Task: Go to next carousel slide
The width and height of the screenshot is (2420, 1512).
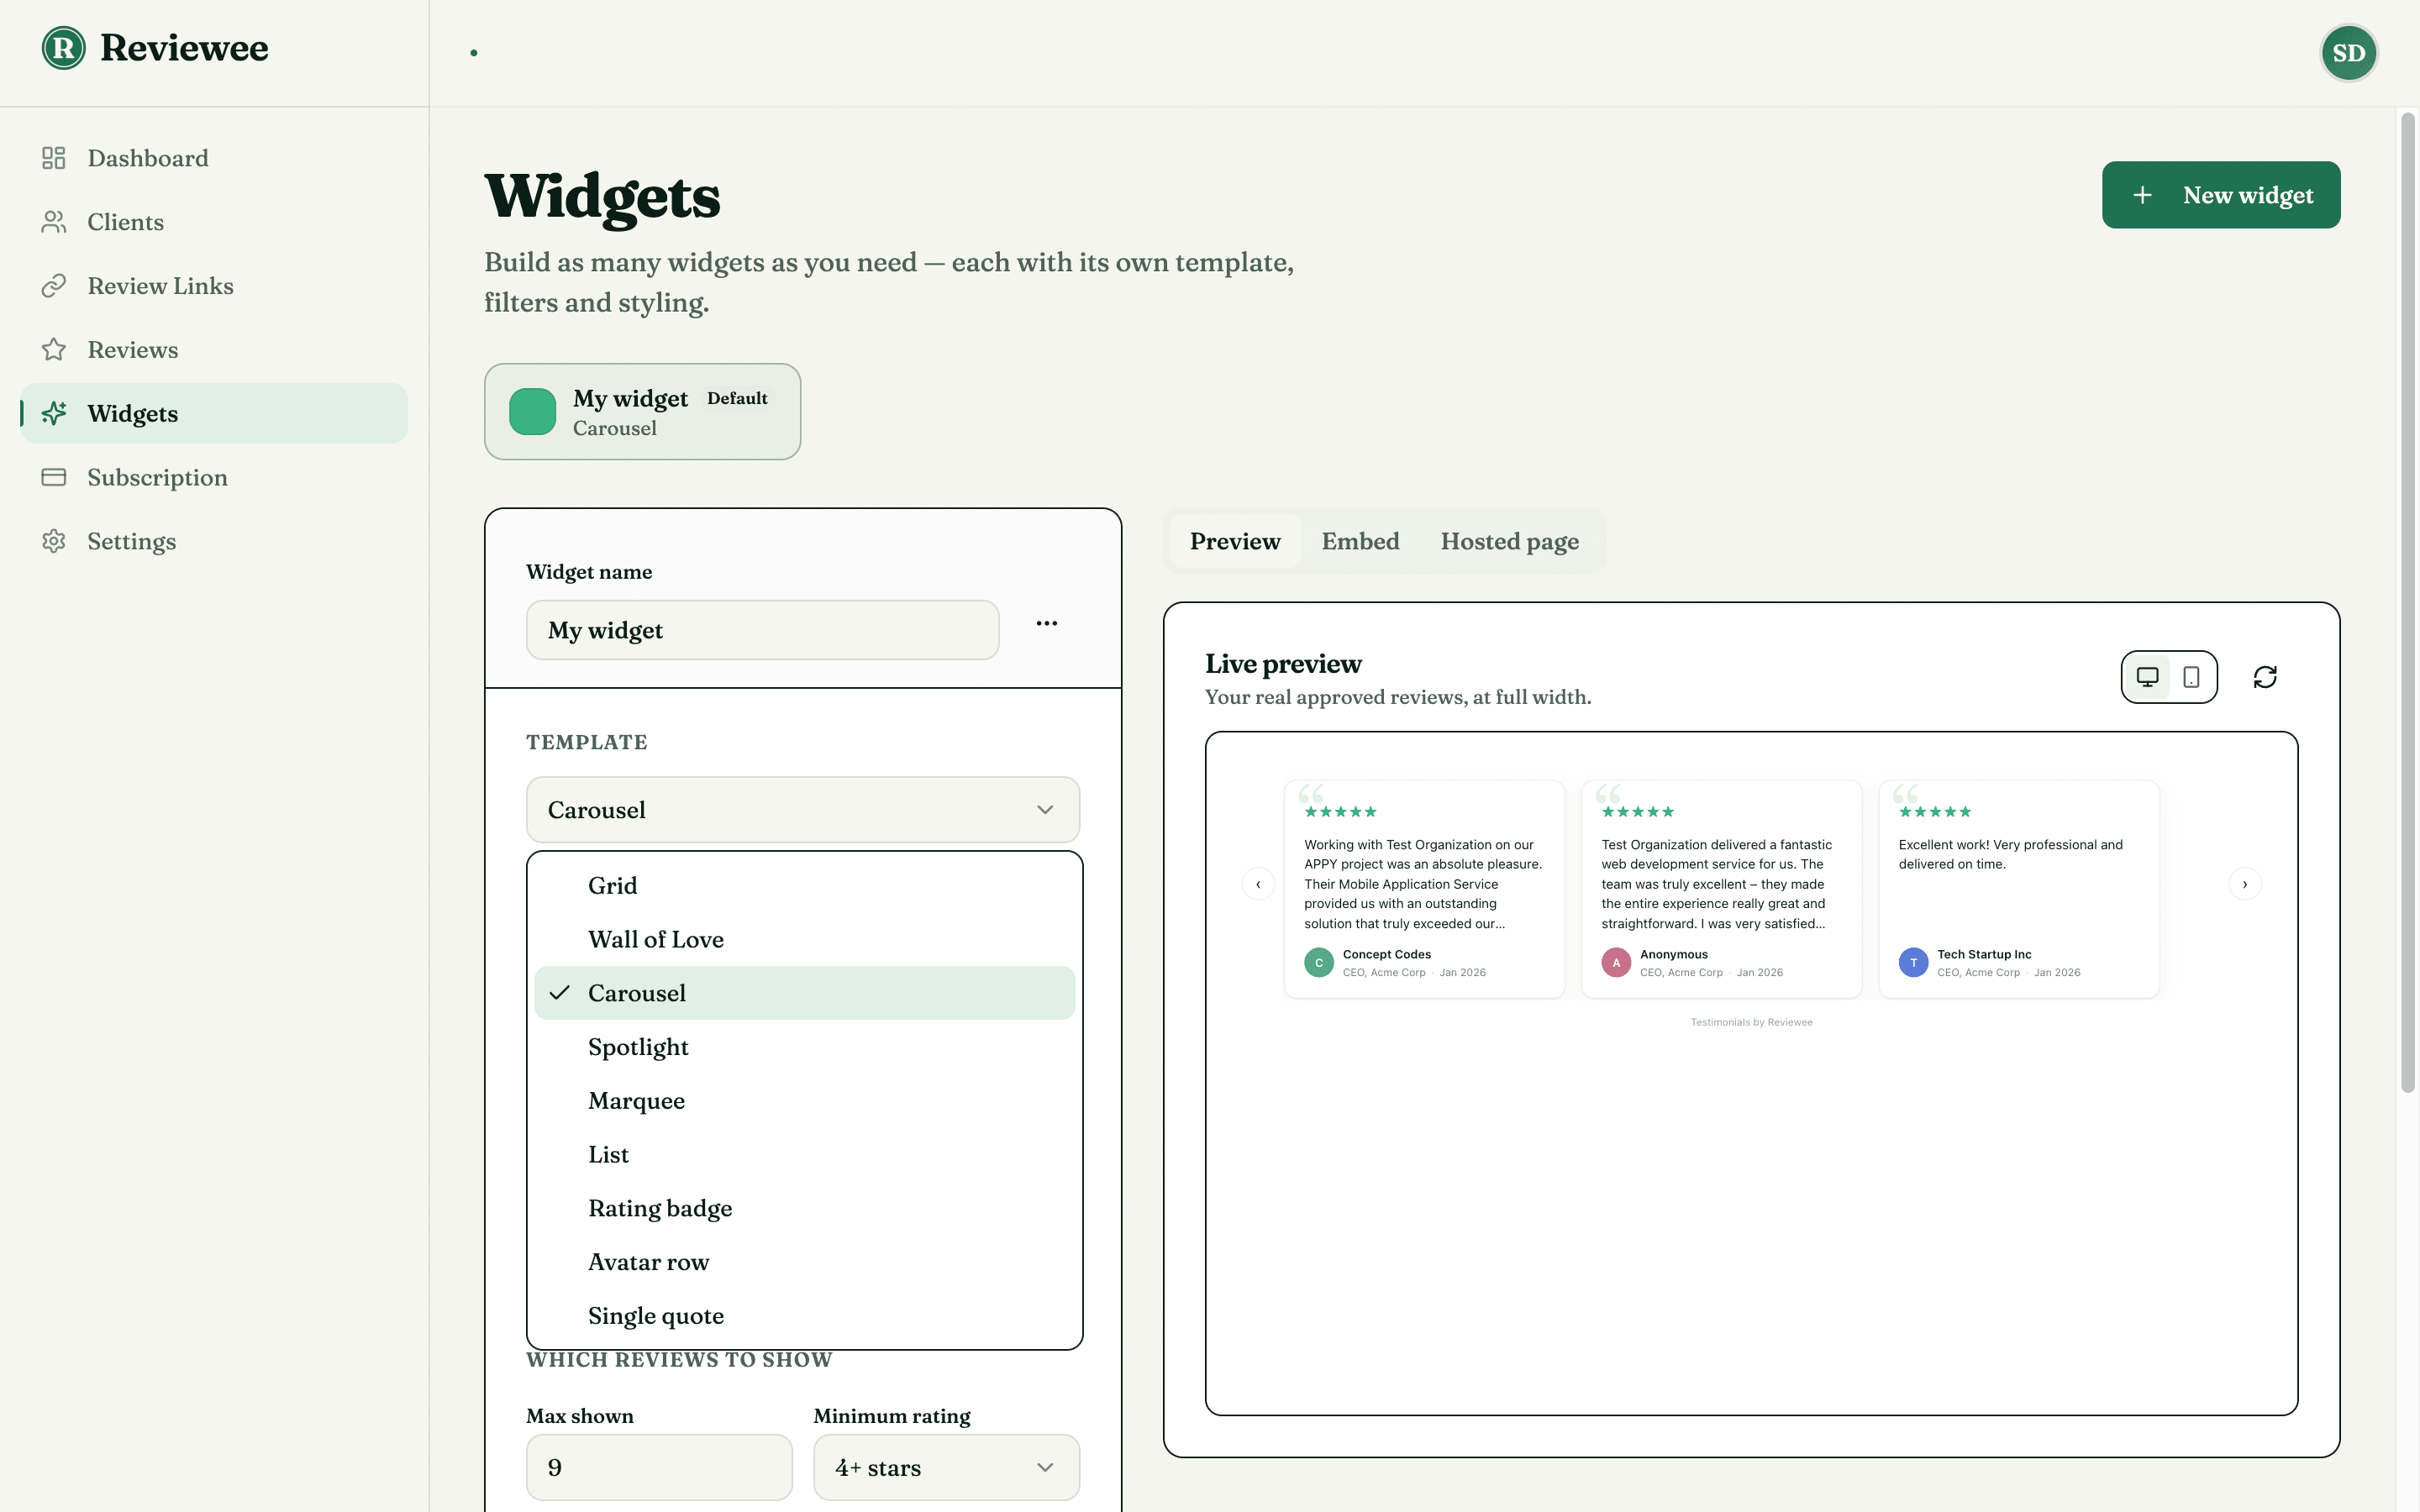Action: 2245,884
